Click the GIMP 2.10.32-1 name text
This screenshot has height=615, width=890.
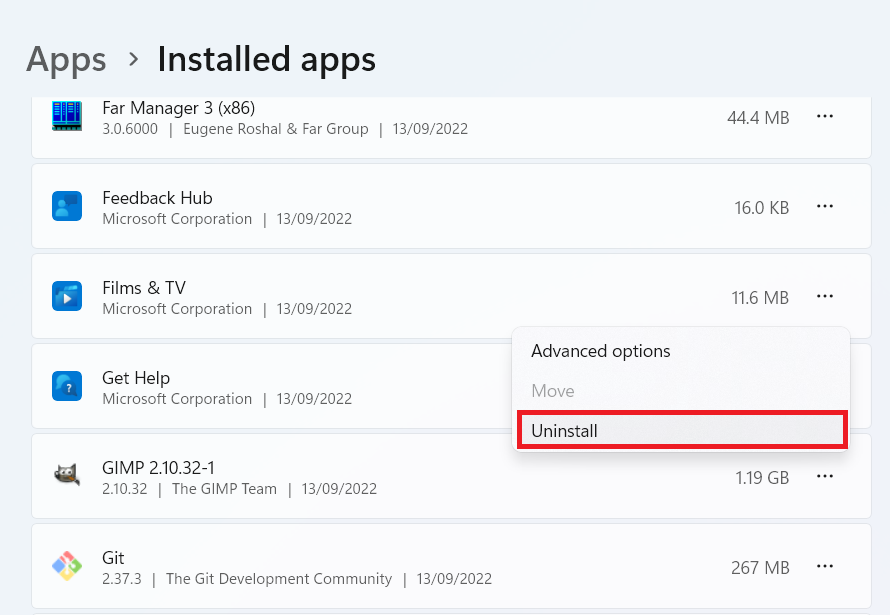point(158,468)
